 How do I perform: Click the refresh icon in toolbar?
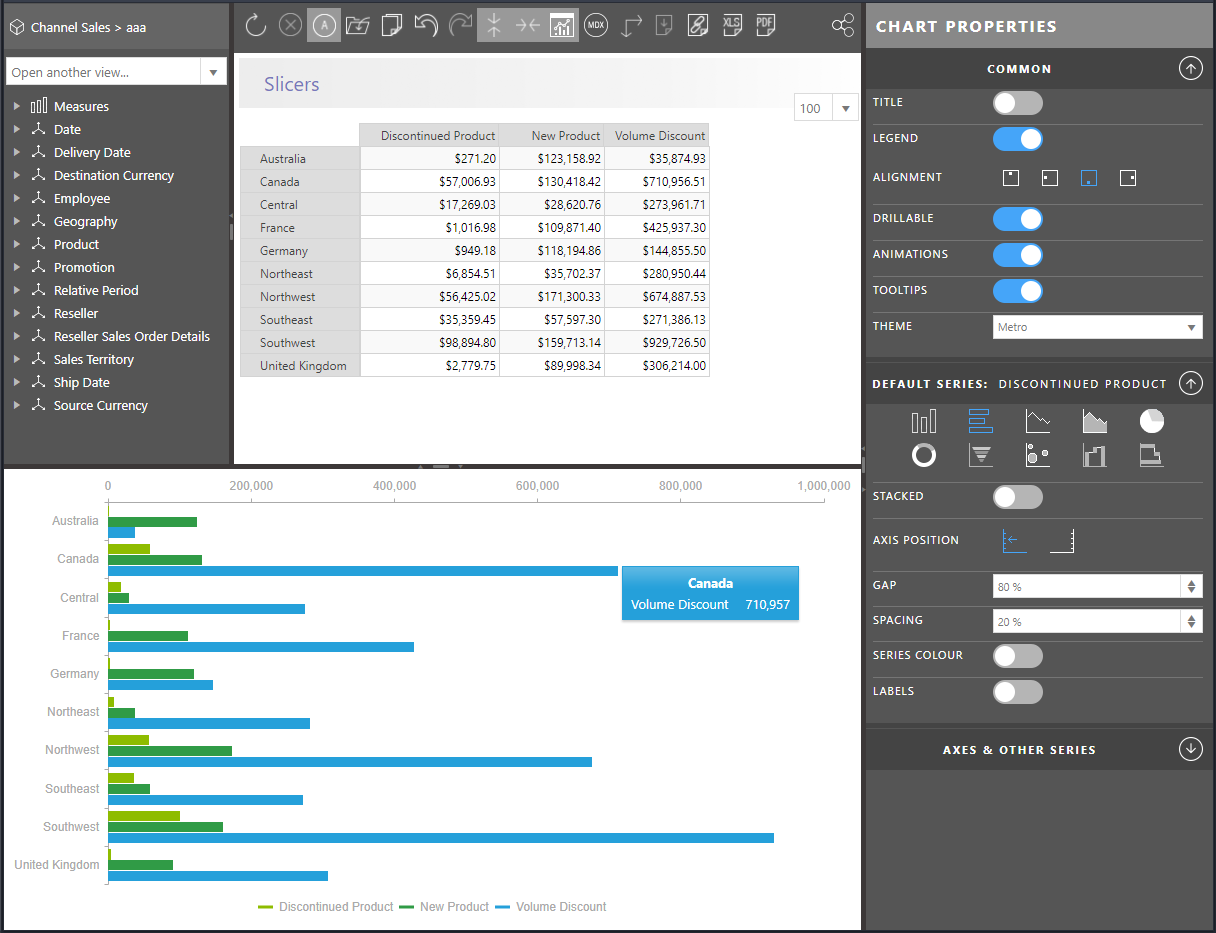pyautogui.click(x=256, y=26)
